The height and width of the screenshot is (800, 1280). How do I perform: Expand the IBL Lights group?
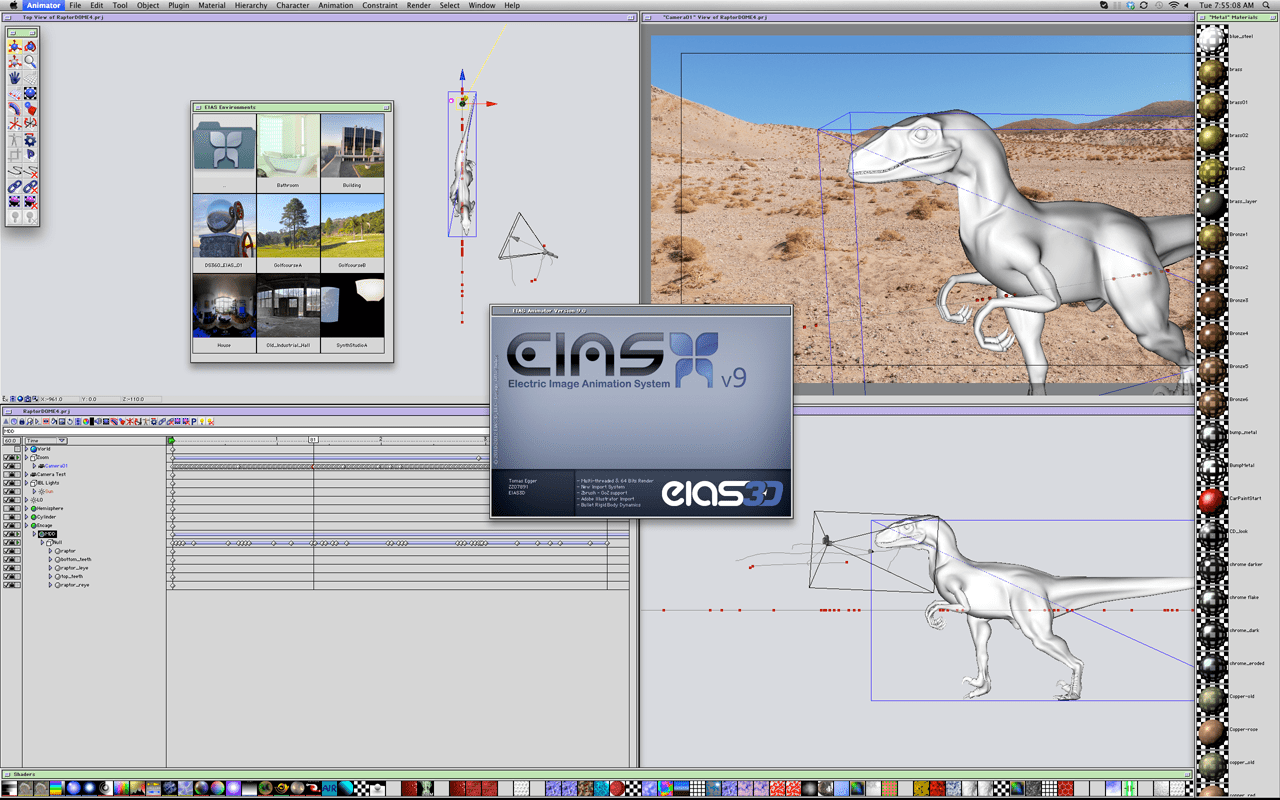point(27,483)
